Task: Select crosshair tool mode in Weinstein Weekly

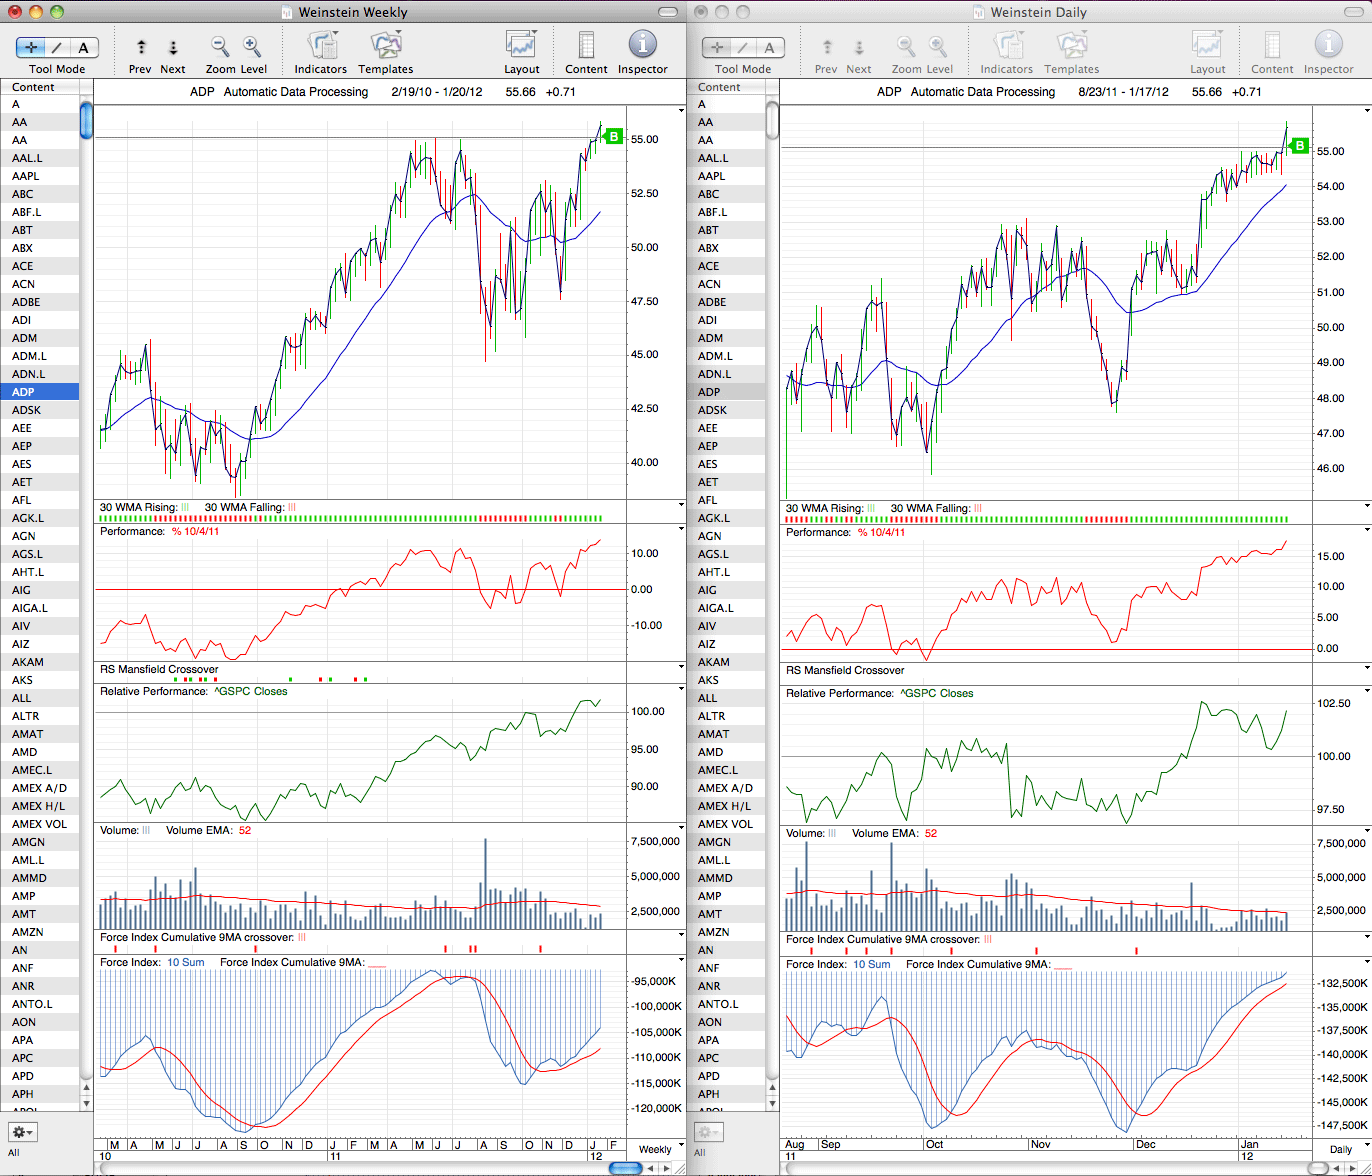Action: tap(31, 47)
